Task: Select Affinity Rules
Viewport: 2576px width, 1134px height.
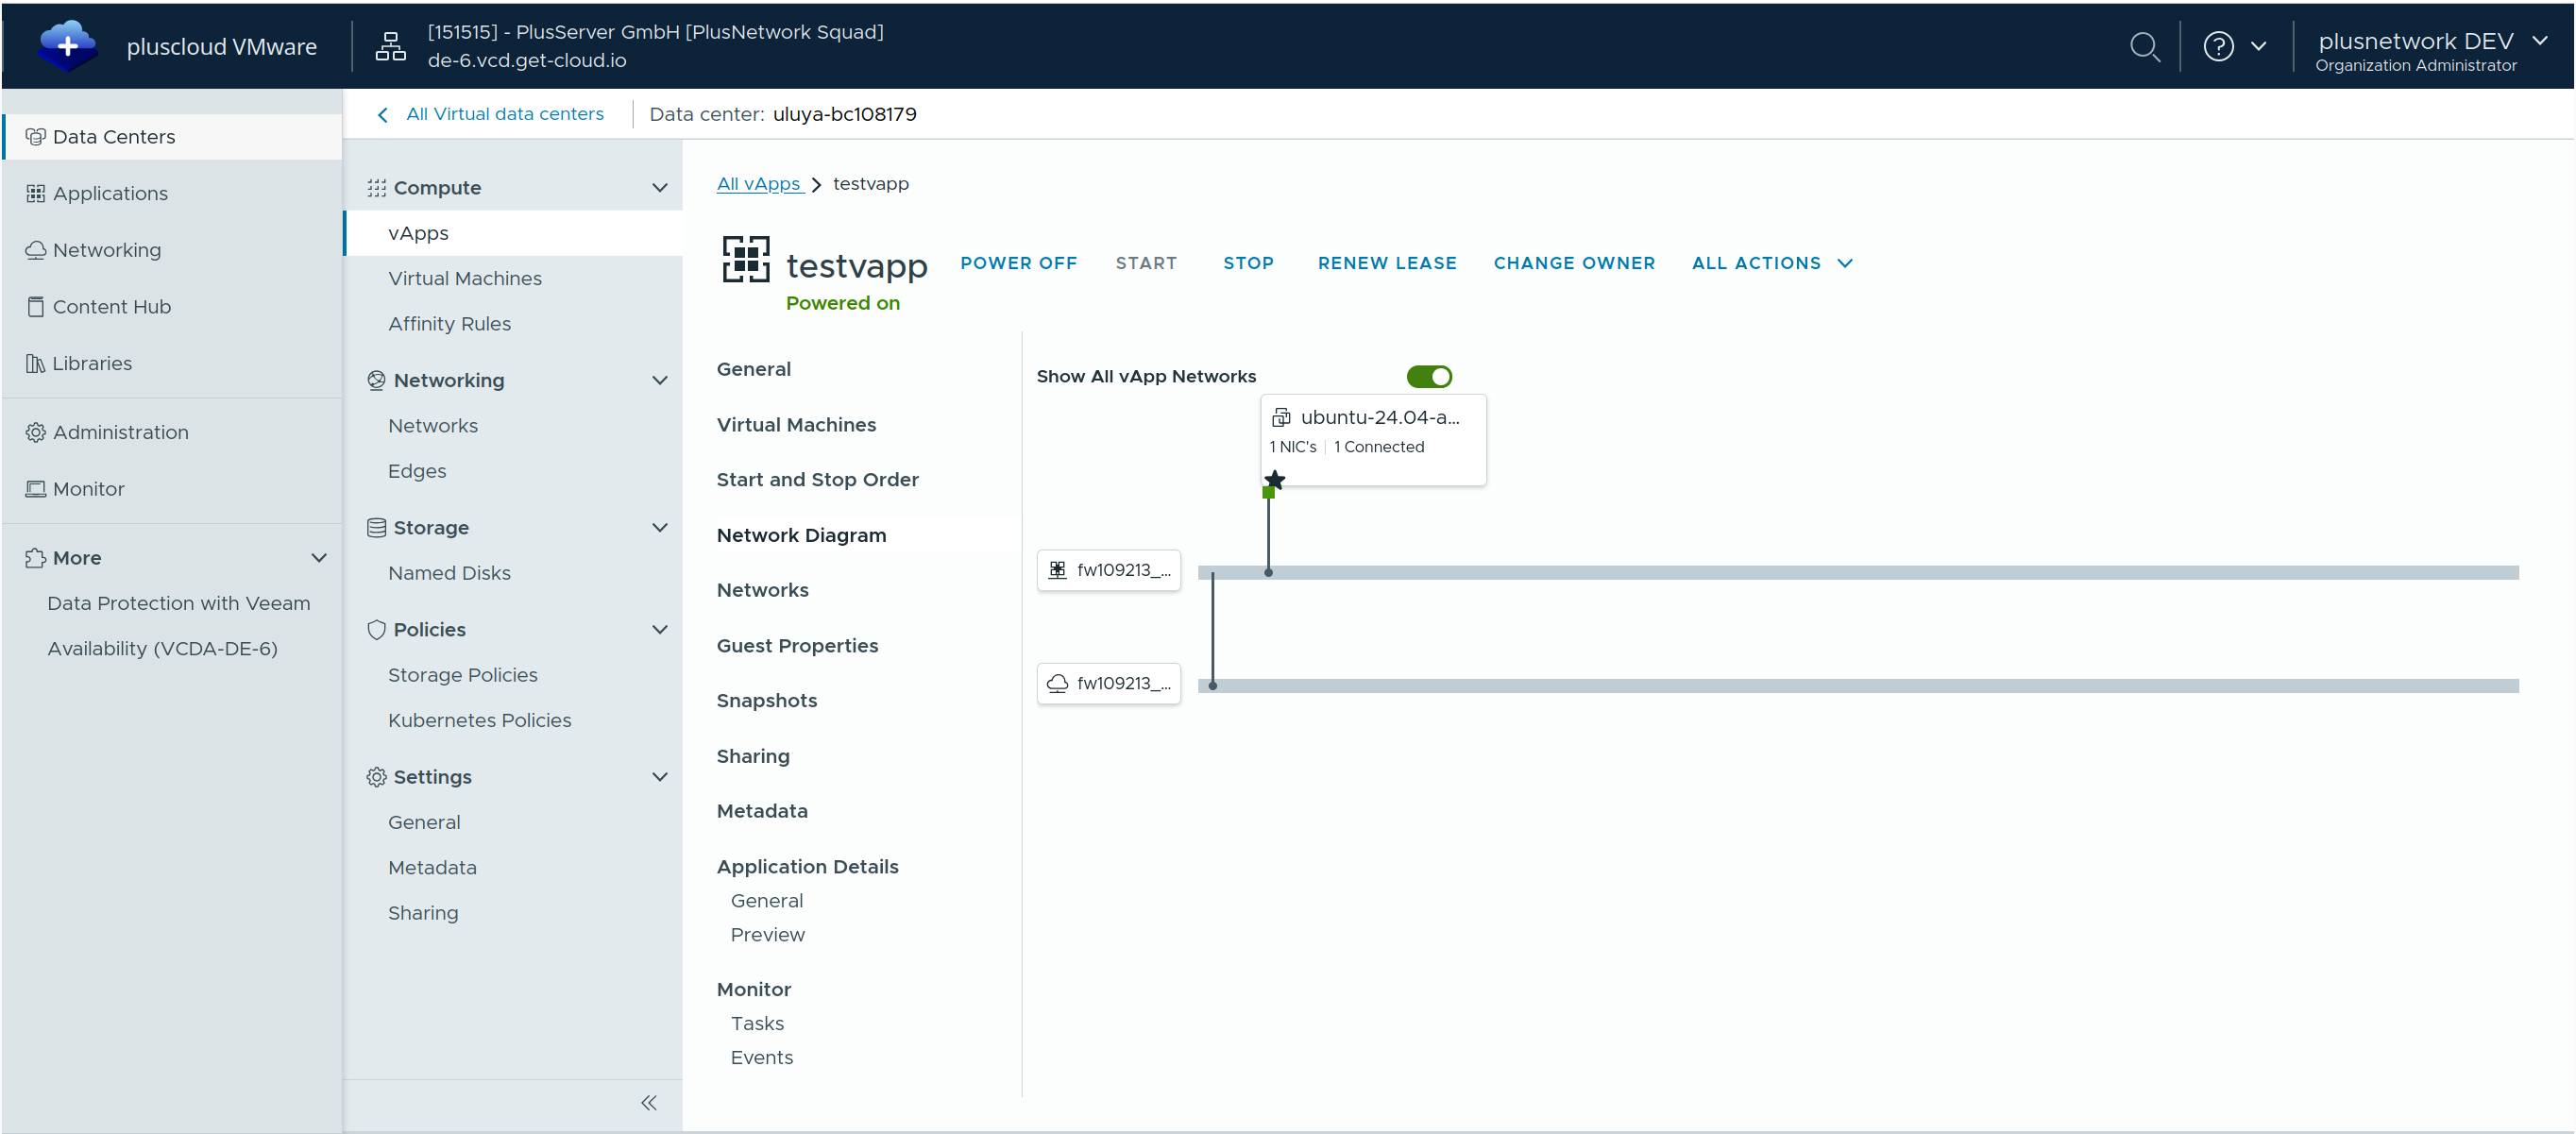Action: pyautogui.click(x=449, y=324)
